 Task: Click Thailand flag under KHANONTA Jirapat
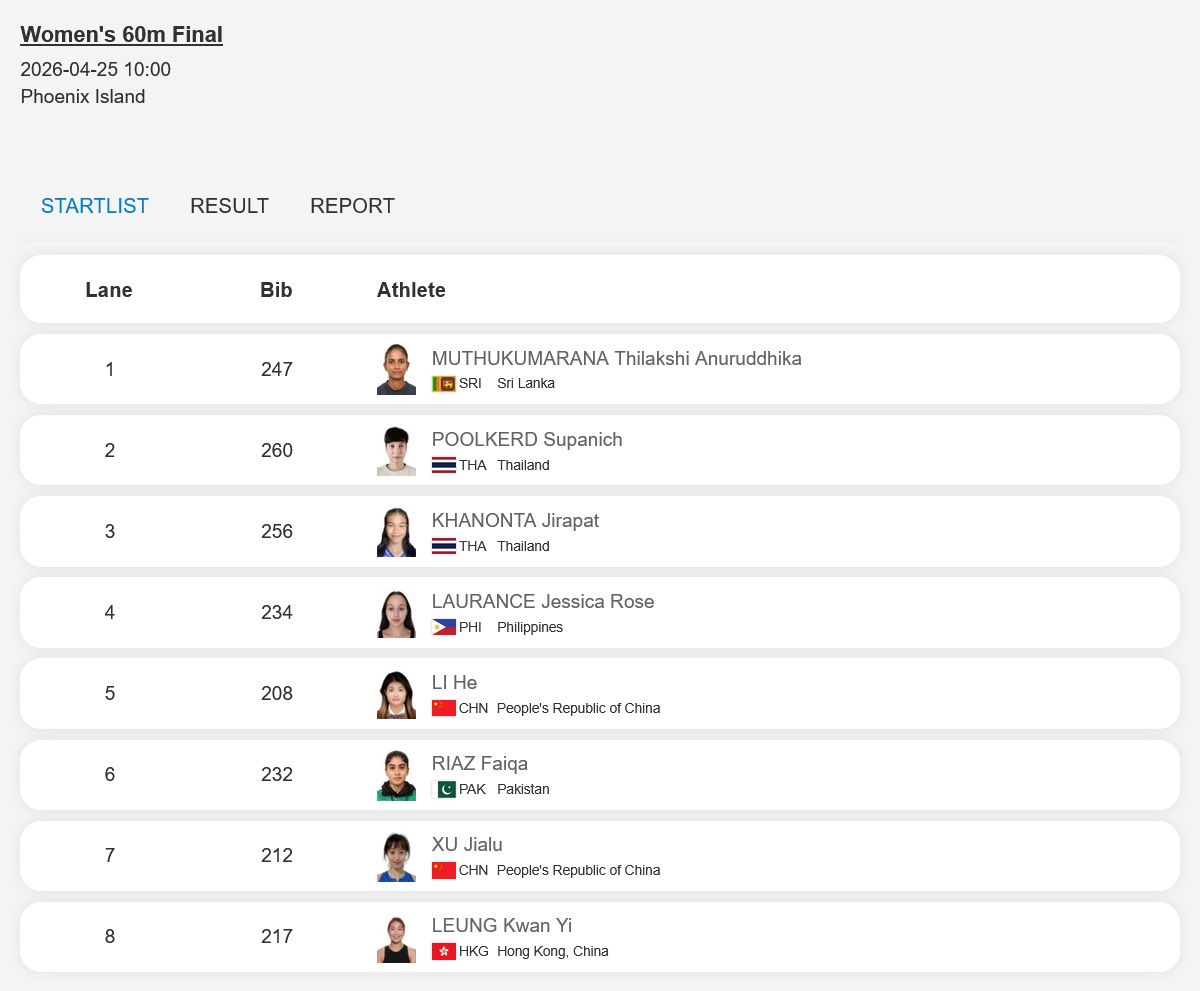click(443, 546)
